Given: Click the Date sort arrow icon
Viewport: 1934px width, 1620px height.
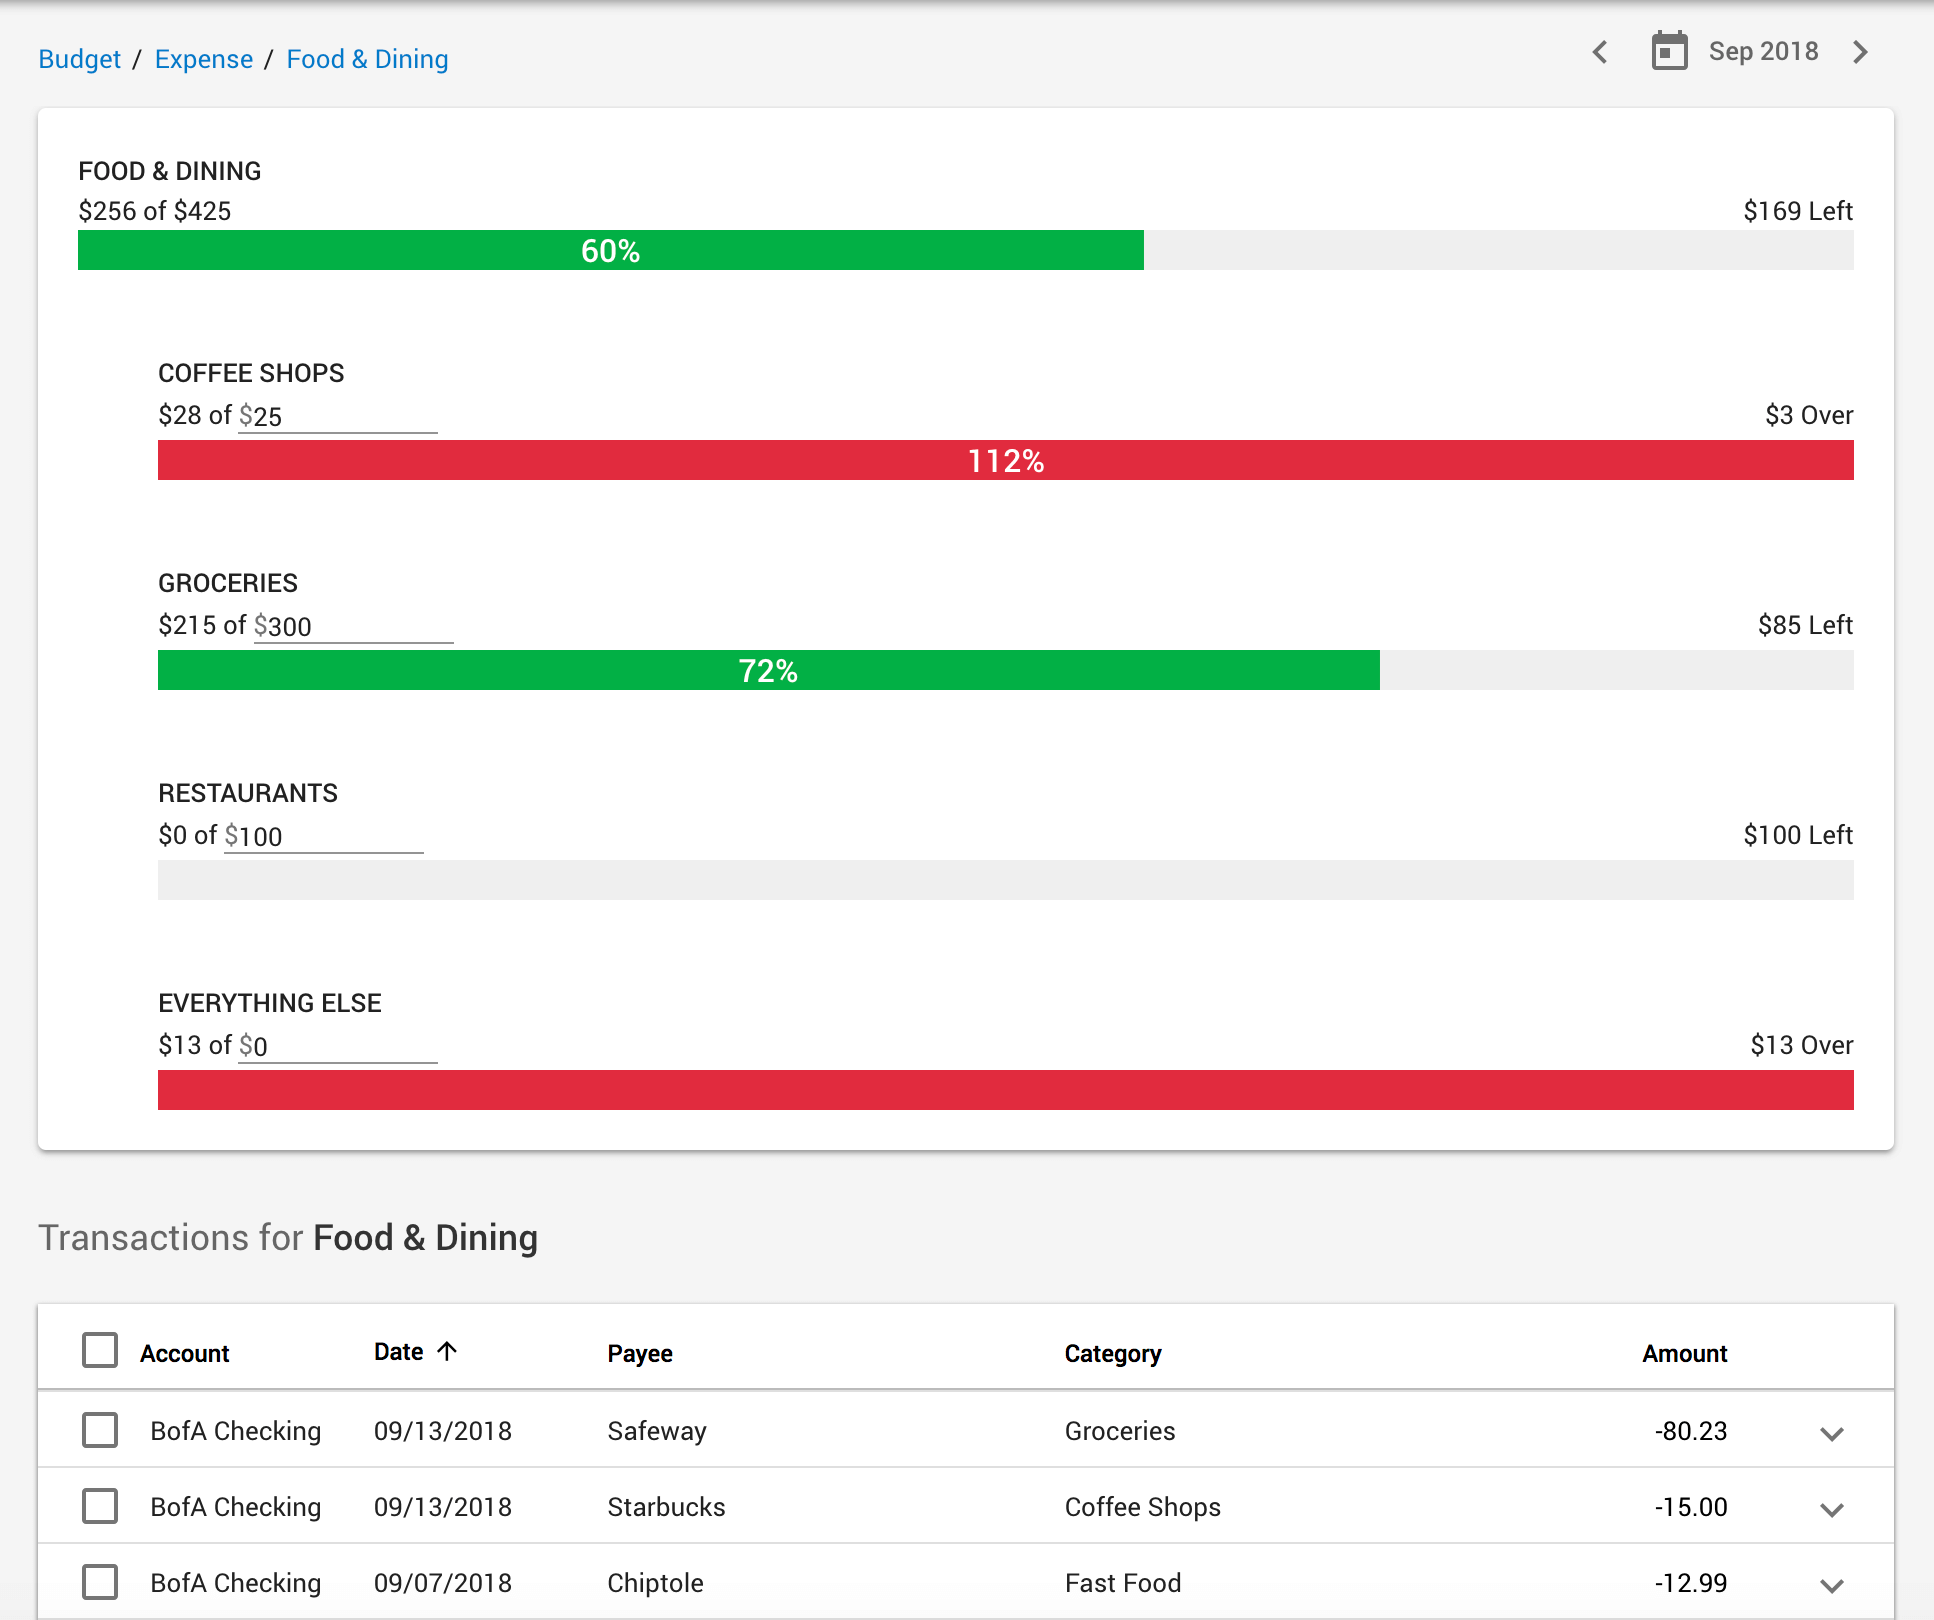Looking at the screenshot, I should tap(447, 1351).
